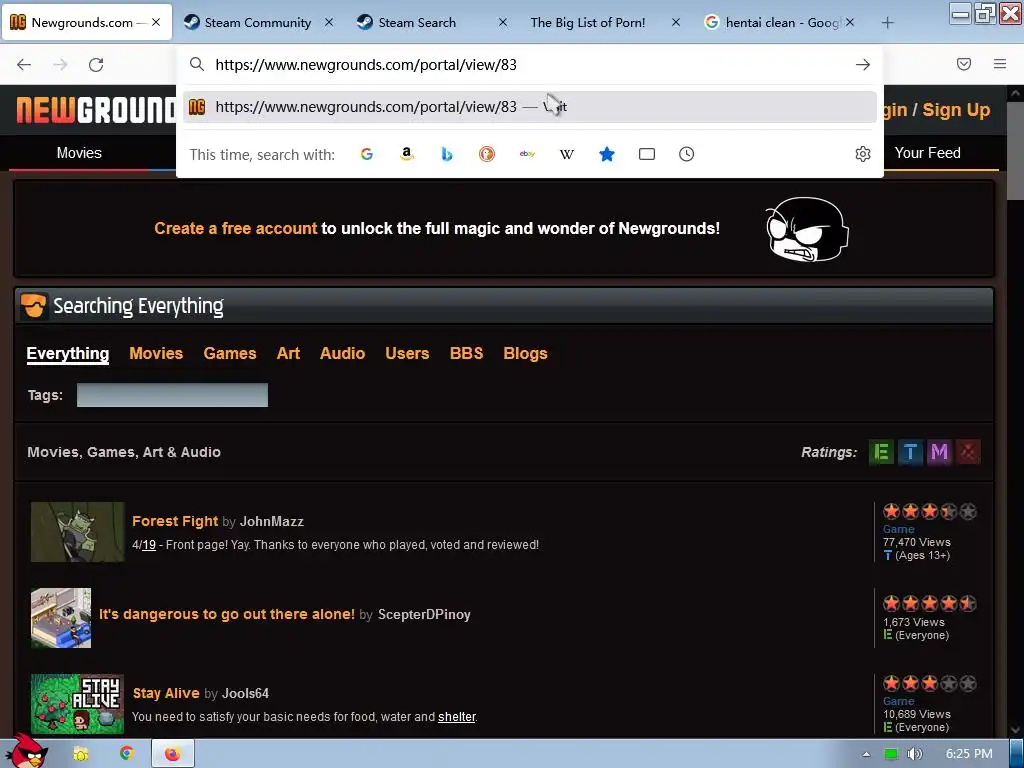Select the Games search category
1024x768 pixels.
click(x=230, y=353)
